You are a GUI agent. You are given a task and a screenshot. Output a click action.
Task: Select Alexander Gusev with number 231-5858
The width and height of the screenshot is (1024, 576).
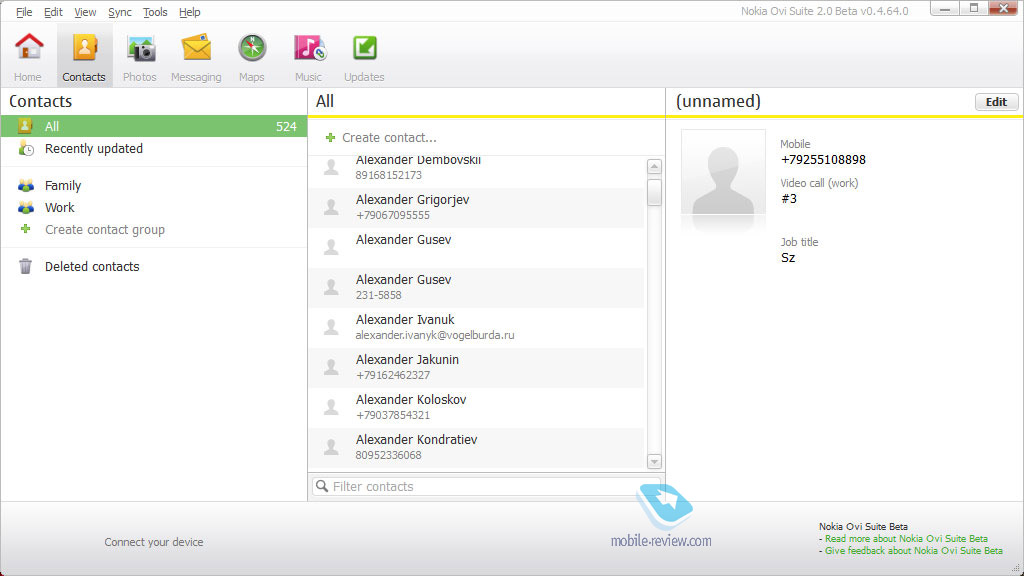pos(477,287)
